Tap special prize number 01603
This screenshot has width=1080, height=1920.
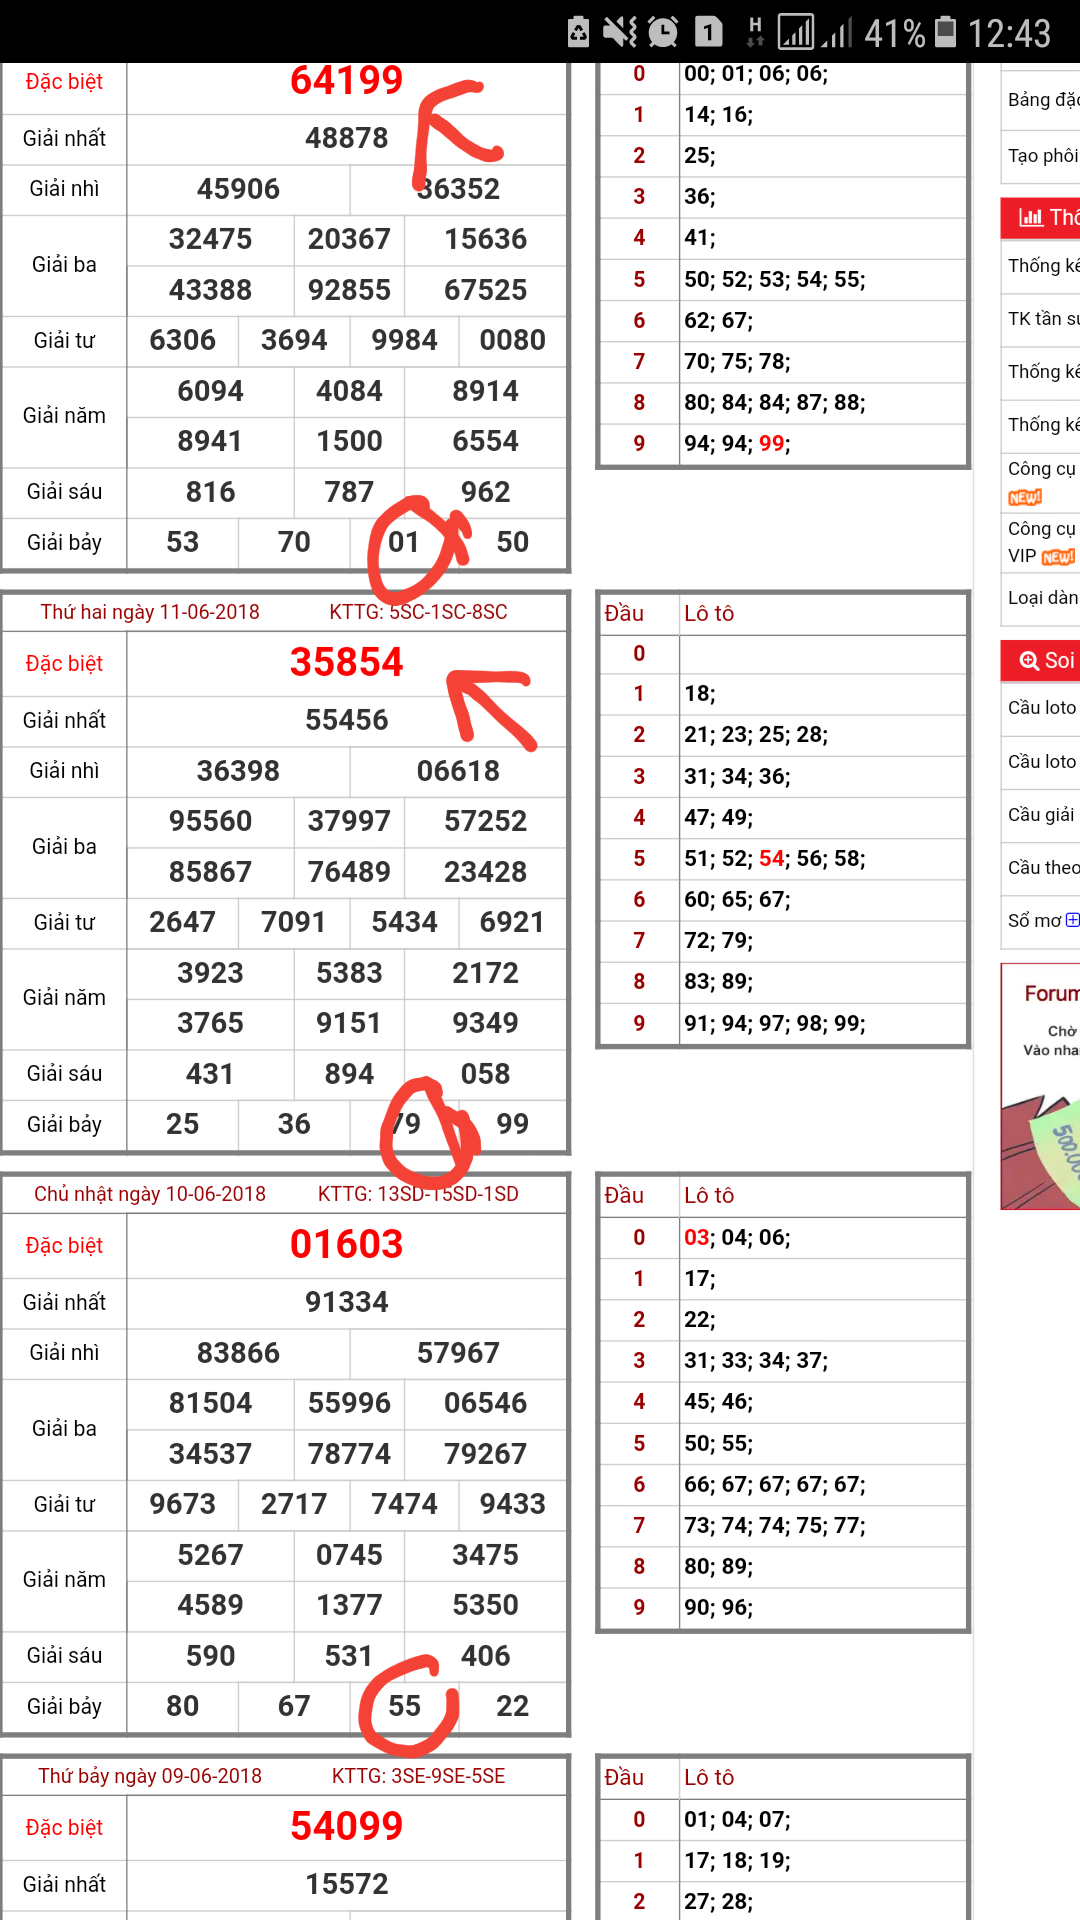pyautogui.click(x=346, y=1244)
